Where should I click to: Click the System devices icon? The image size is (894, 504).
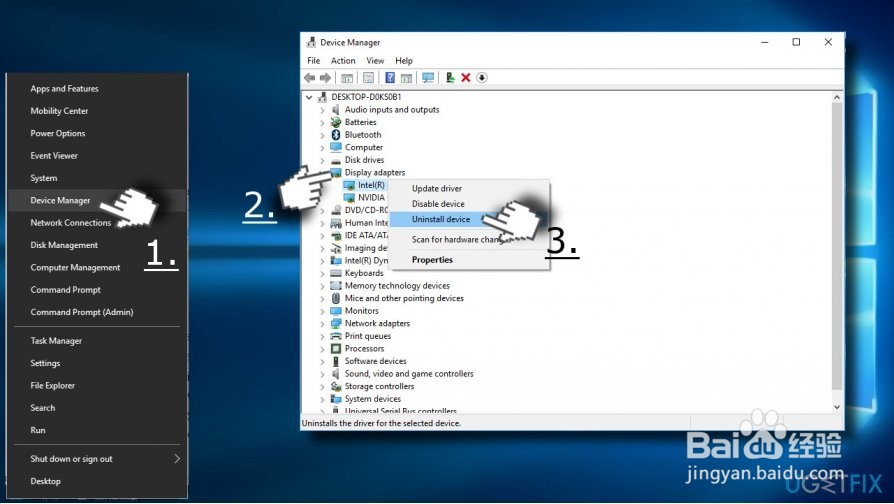pos(336,399)
